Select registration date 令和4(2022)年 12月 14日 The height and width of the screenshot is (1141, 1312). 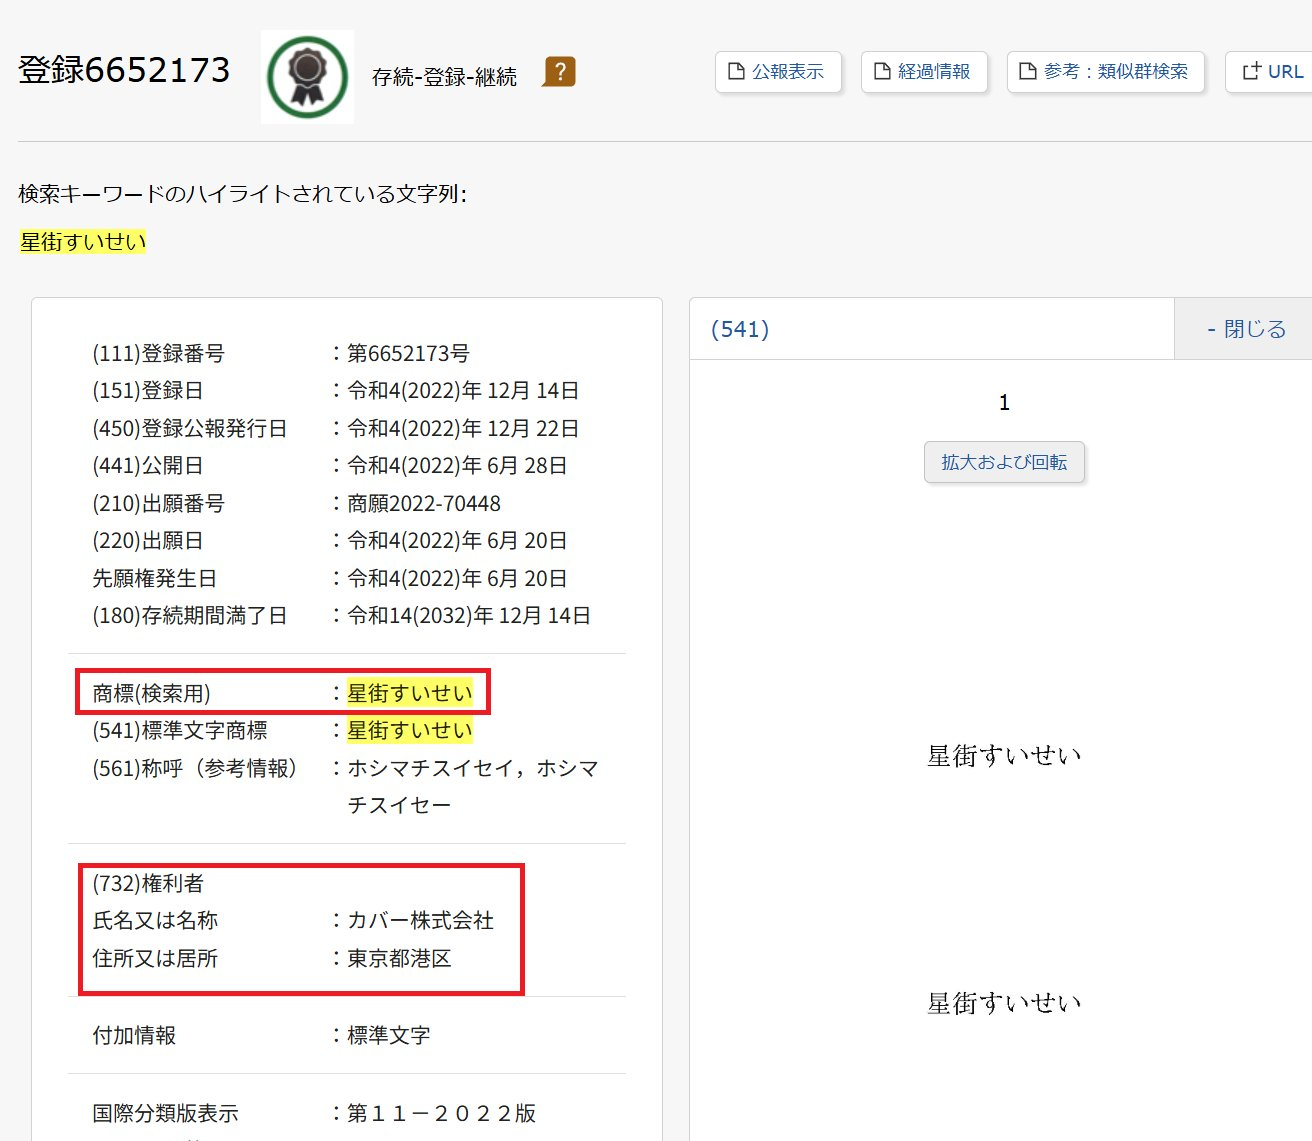pos(463,391)
